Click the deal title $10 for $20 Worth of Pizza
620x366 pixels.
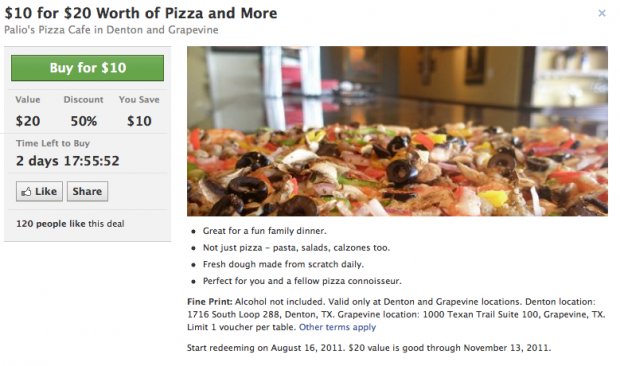[141, 13]
